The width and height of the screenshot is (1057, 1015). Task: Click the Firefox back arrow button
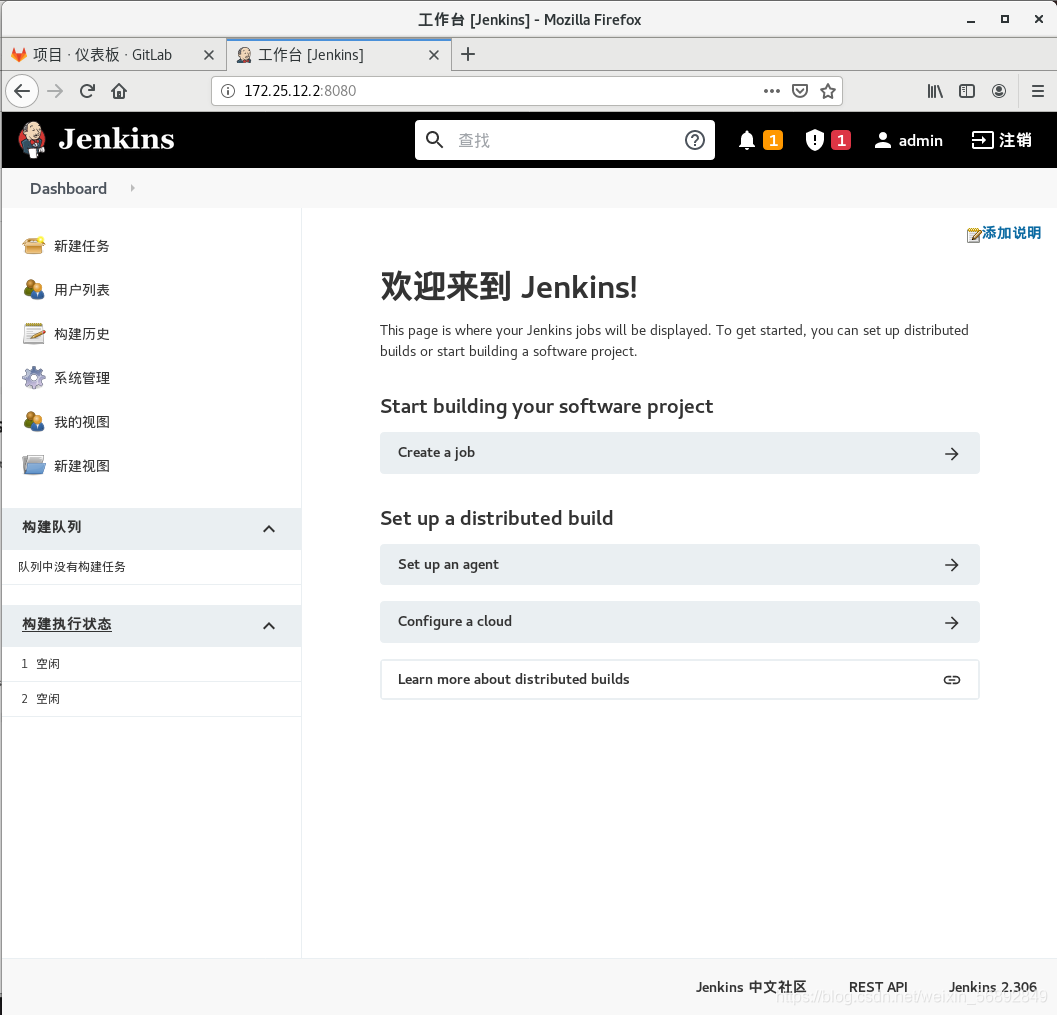pos(22,91)
